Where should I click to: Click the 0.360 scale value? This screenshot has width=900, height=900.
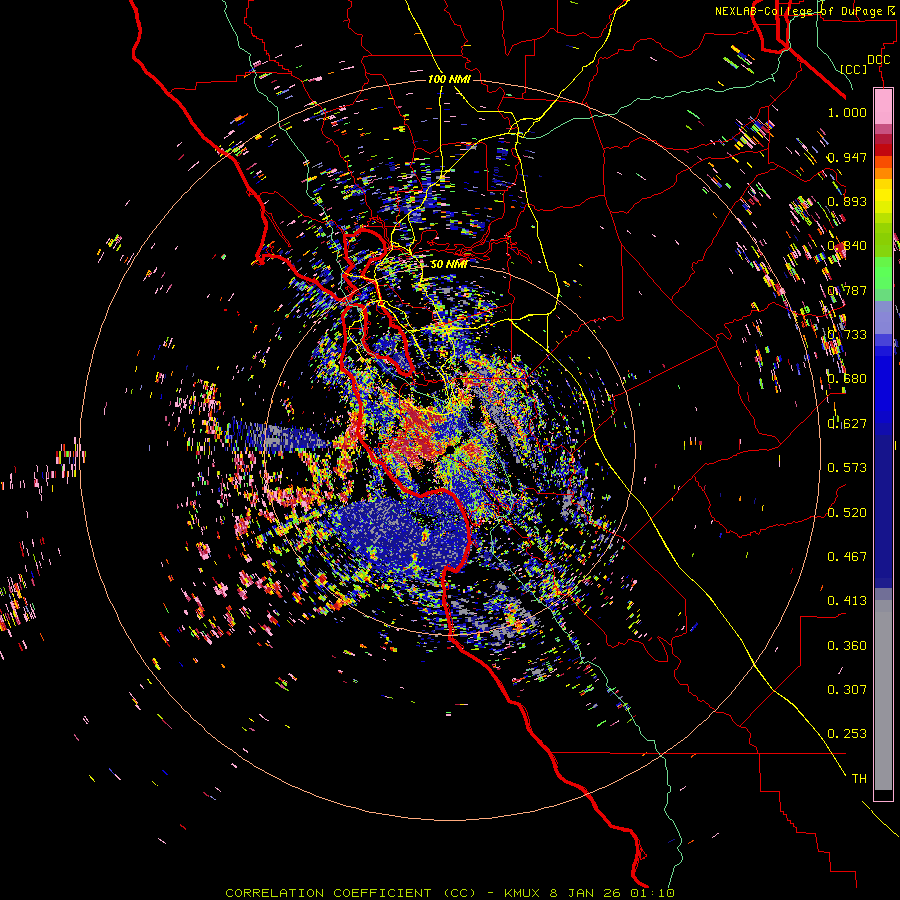pos(847,646)
